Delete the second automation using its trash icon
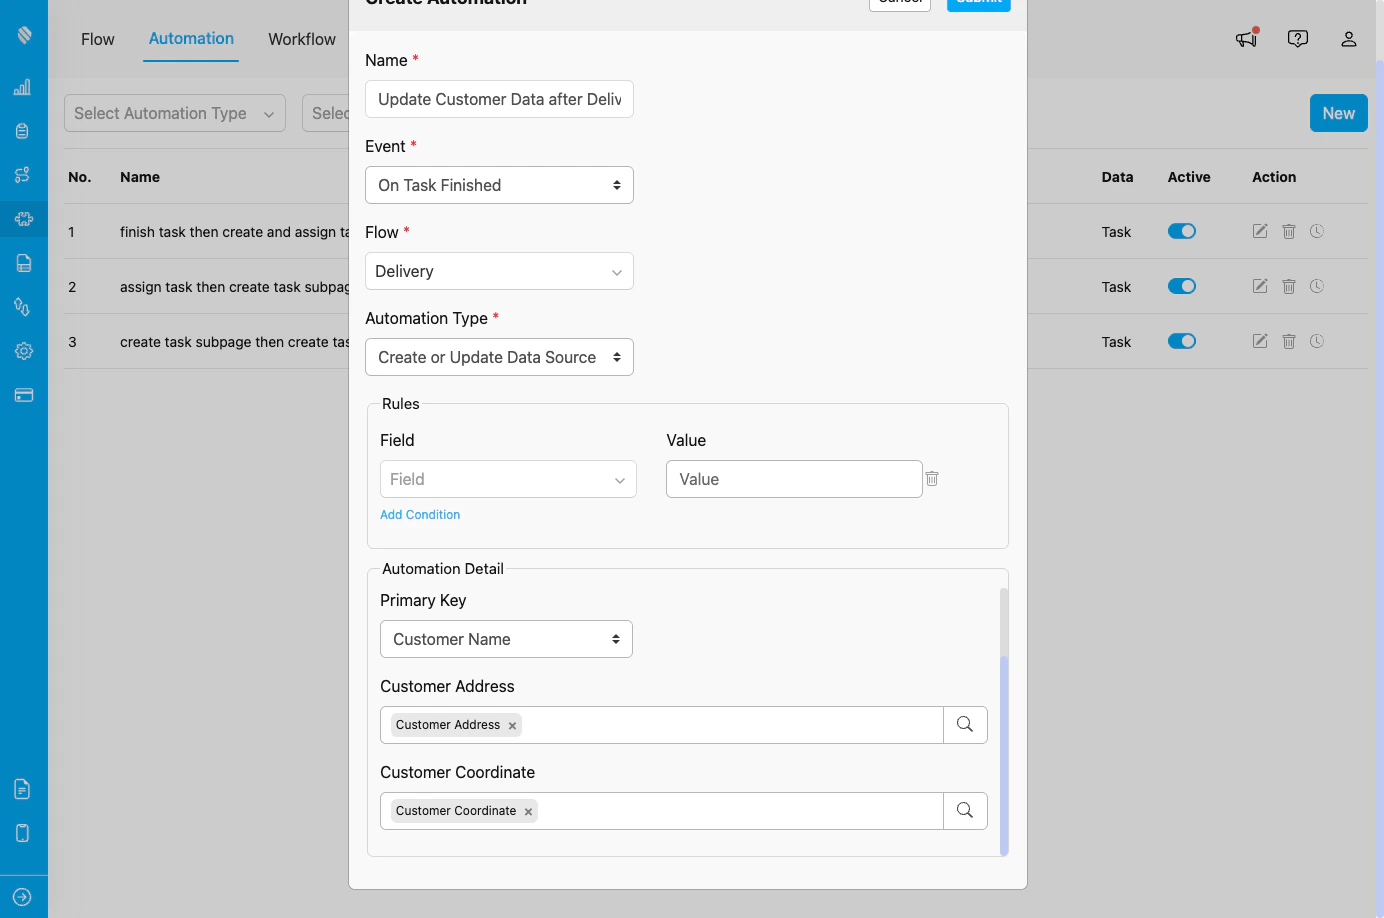Viewport: 1384px width, 918px height. click(1288, 286)
